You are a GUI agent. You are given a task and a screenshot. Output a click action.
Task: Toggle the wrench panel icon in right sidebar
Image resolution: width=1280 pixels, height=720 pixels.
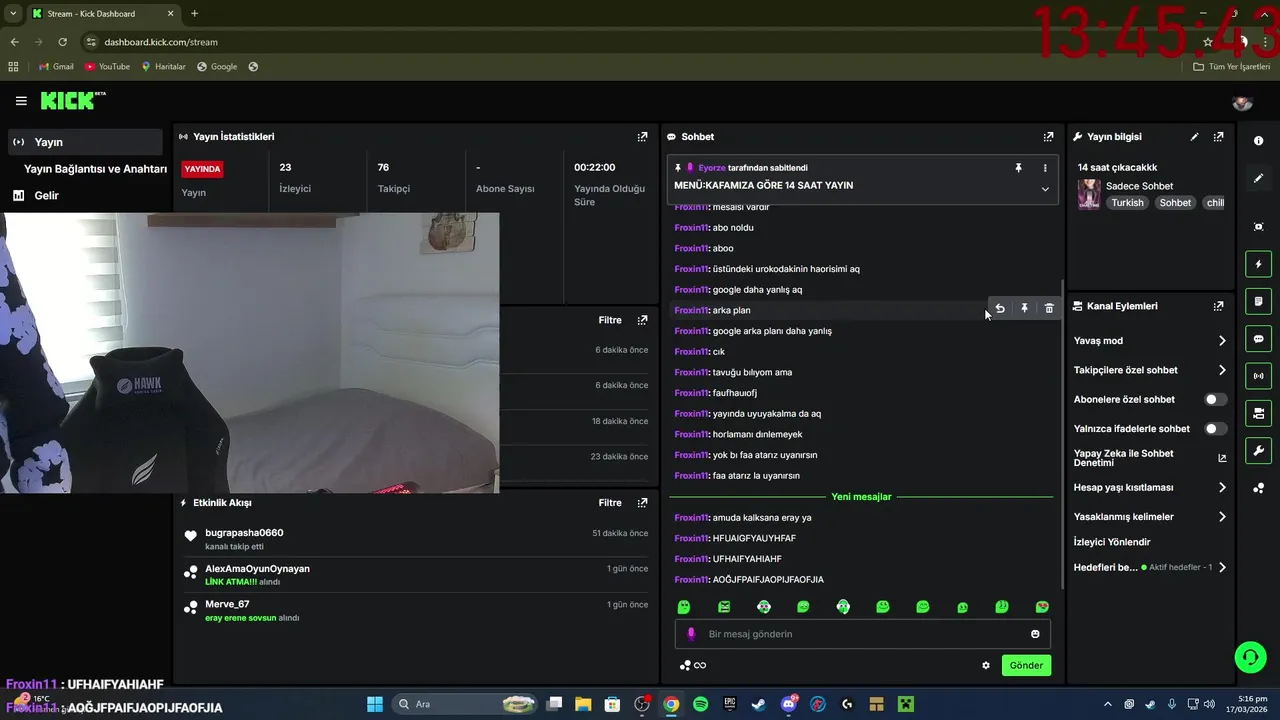(1258, 450)
